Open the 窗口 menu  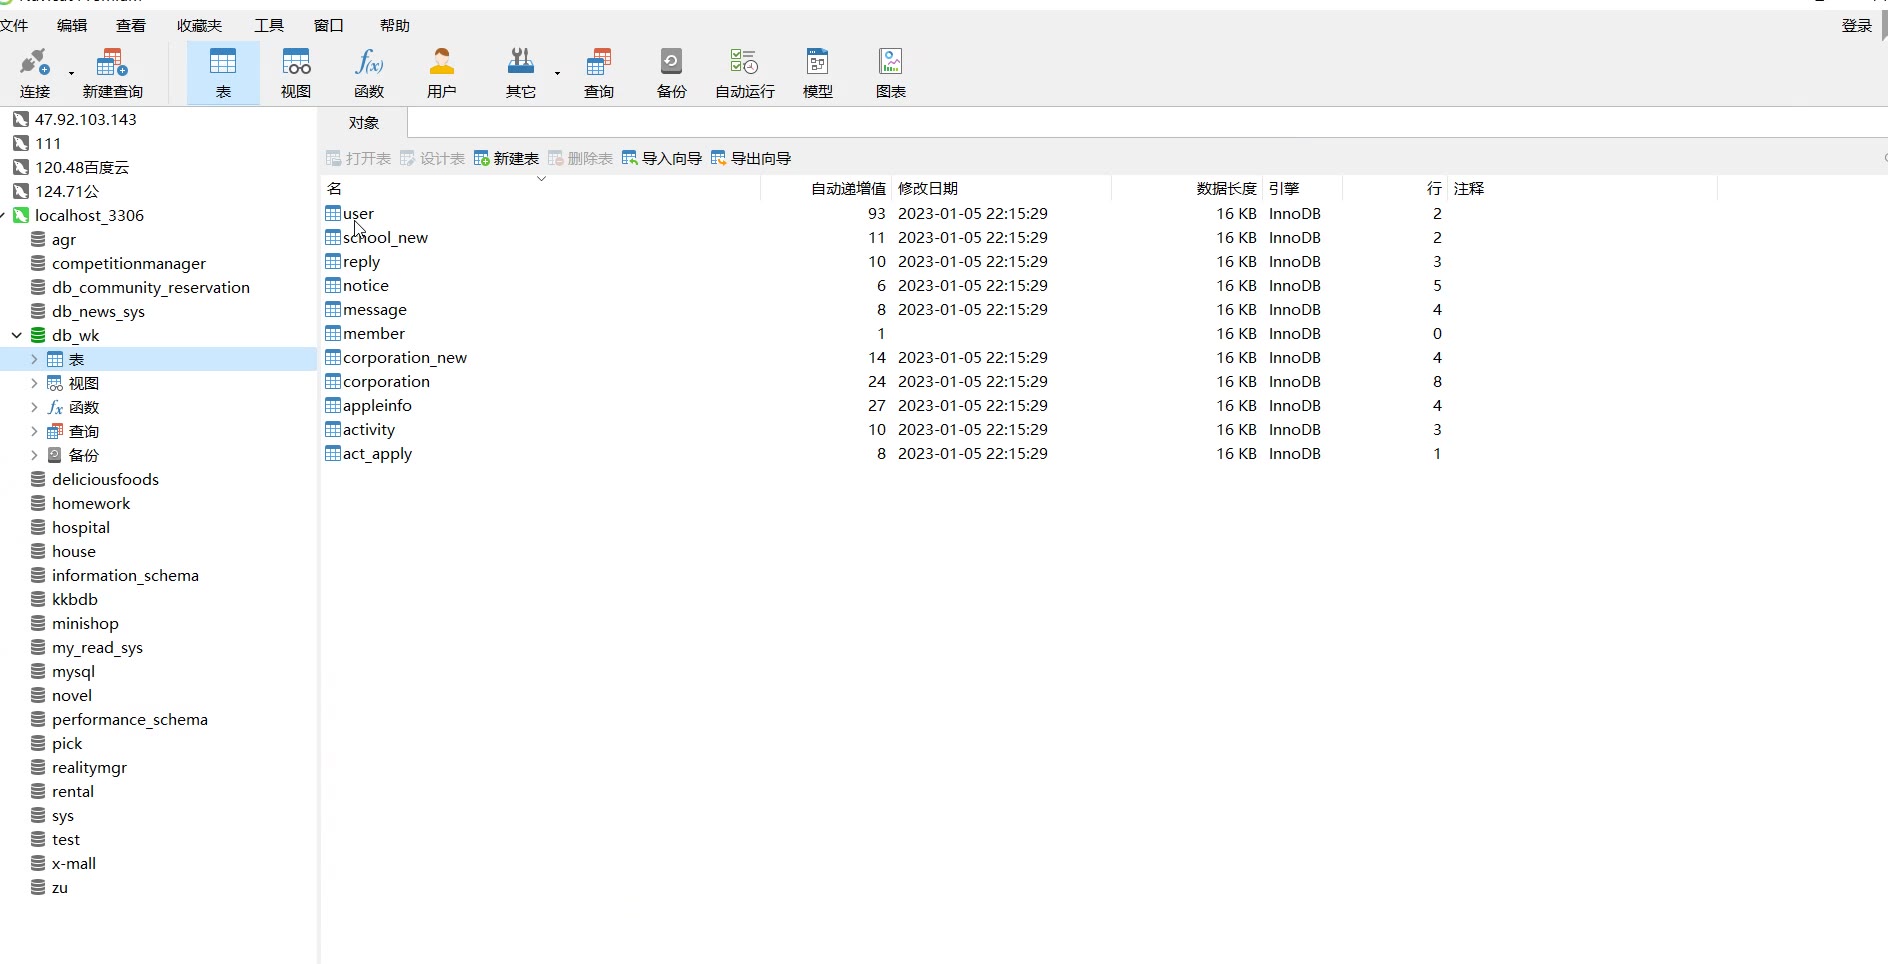pyautogui.click(x=329, y=25)
